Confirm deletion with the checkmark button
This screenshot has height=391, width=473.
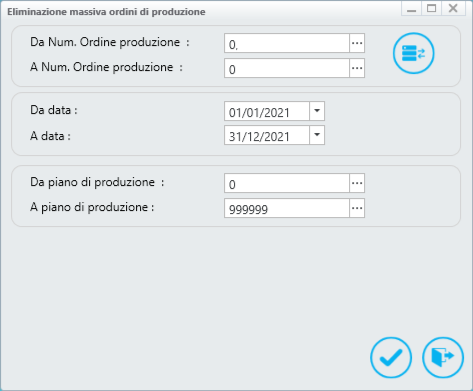coord(391,357)
